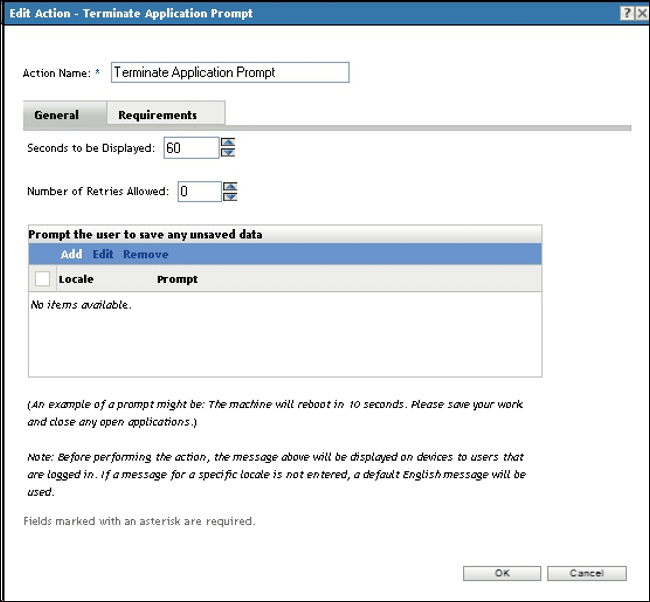Click the Number of Retries Allowed field
Screen dimensions: 650x602
(199, 192)
